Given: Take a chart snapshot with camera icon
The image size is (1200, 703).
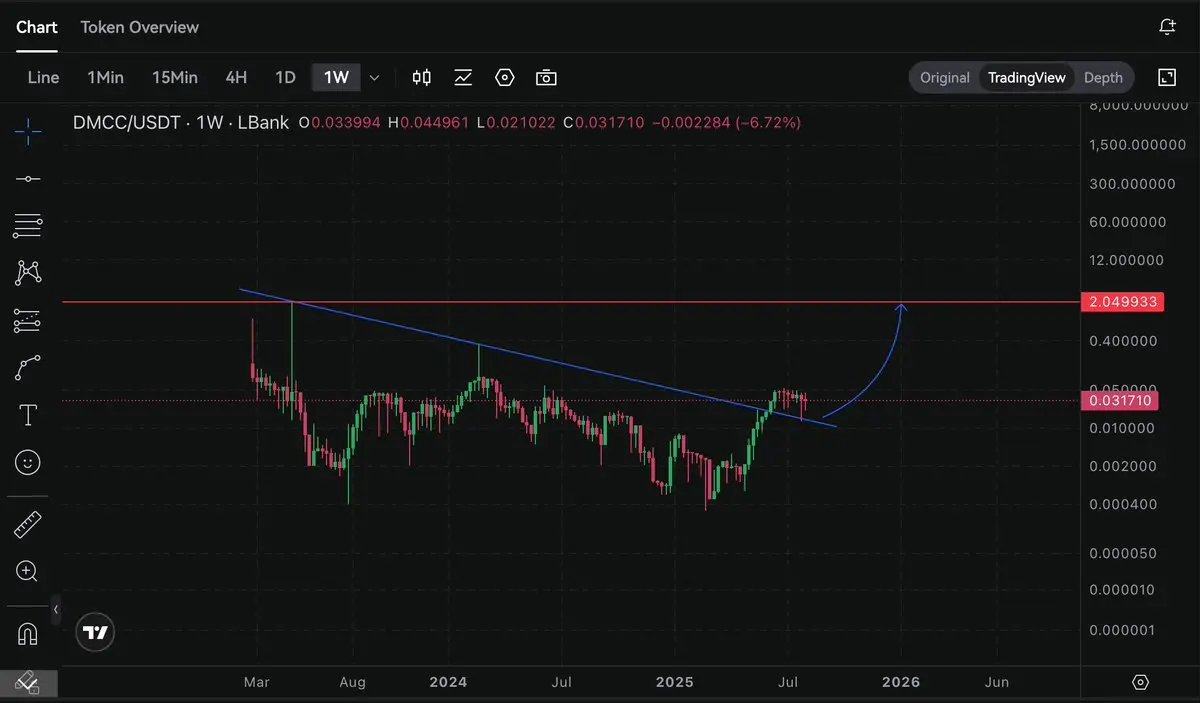Looking at the screenshot, I should (x=546, y=77).
